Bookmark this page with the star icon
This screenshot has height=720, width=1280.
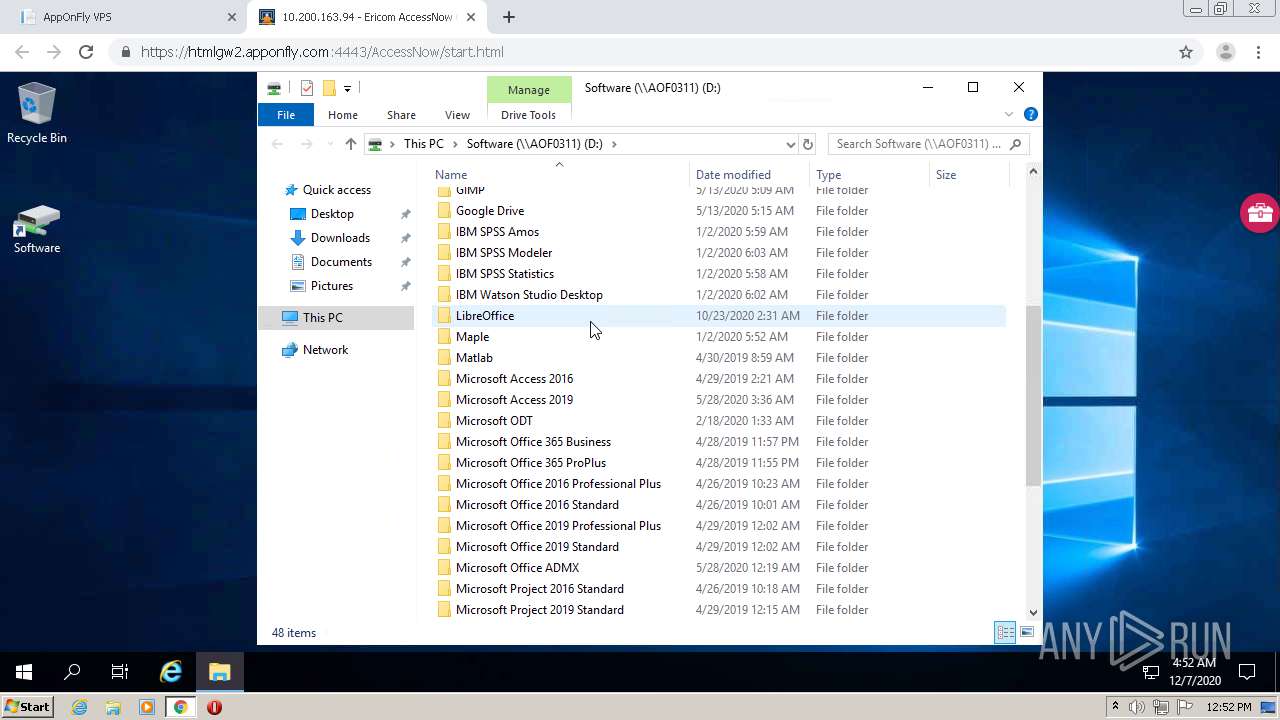coord(1186,52)
